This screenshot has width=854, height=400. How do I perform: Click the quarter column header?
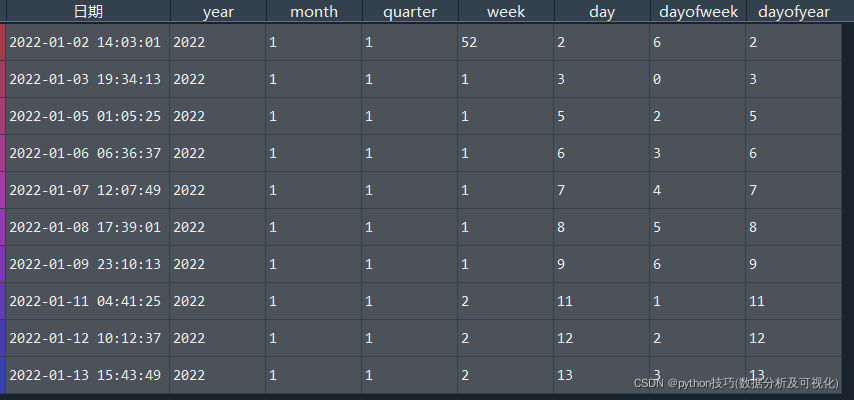pyautogui.click(x=410, y=12)
